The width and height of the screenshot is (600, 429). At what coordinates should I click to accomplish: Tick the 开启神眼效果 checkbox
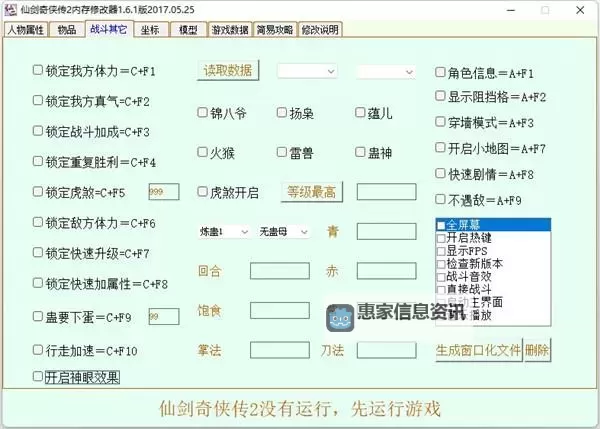coord(38,377)
